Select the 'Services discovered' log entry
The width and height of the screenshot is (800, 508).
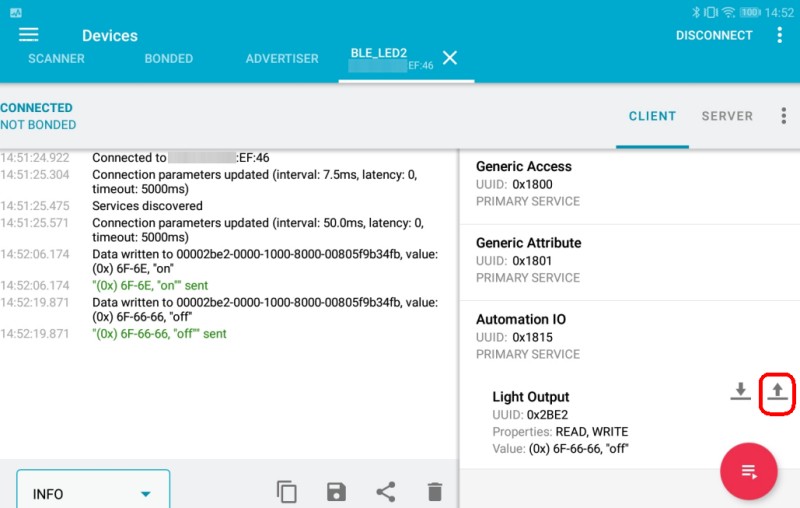147,206
